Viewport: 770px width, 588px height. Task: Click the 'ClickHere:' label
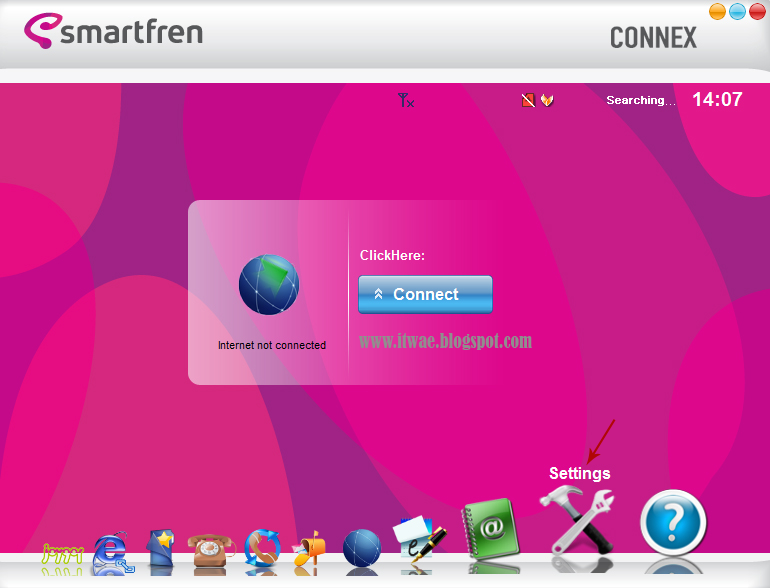[392, 255]
